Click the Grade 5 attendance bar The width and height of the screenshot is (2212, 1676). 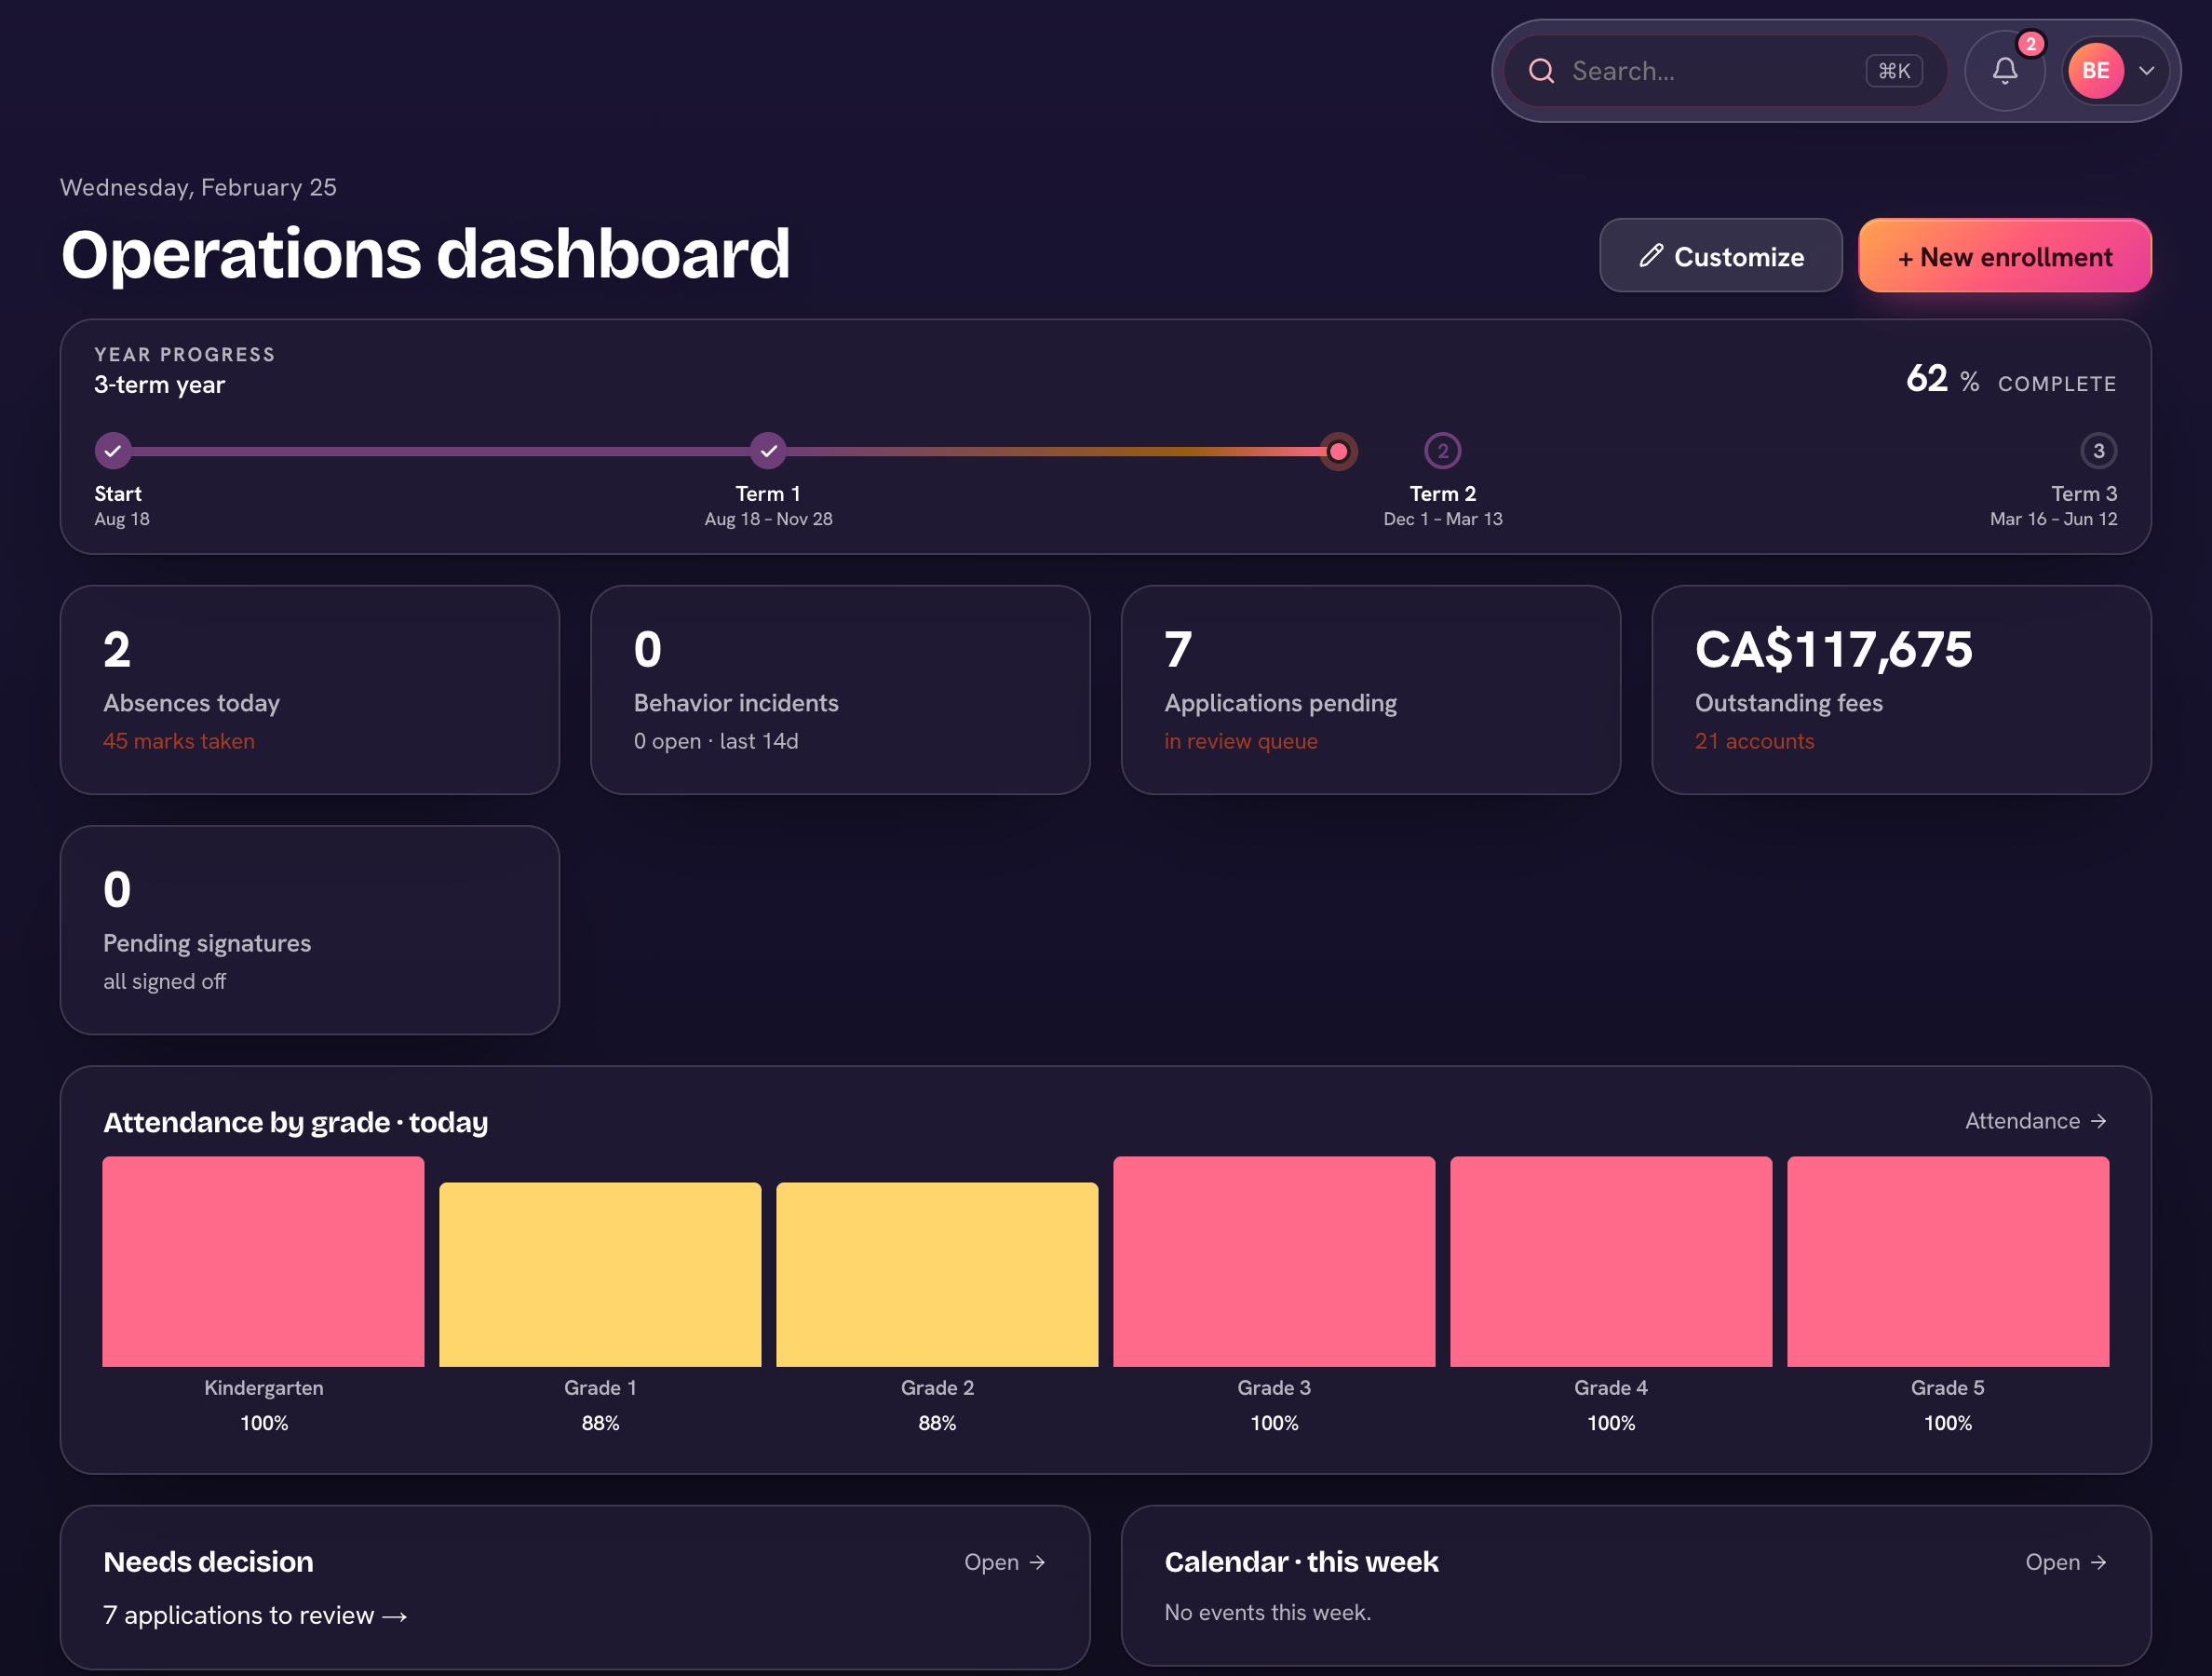1948,1261
